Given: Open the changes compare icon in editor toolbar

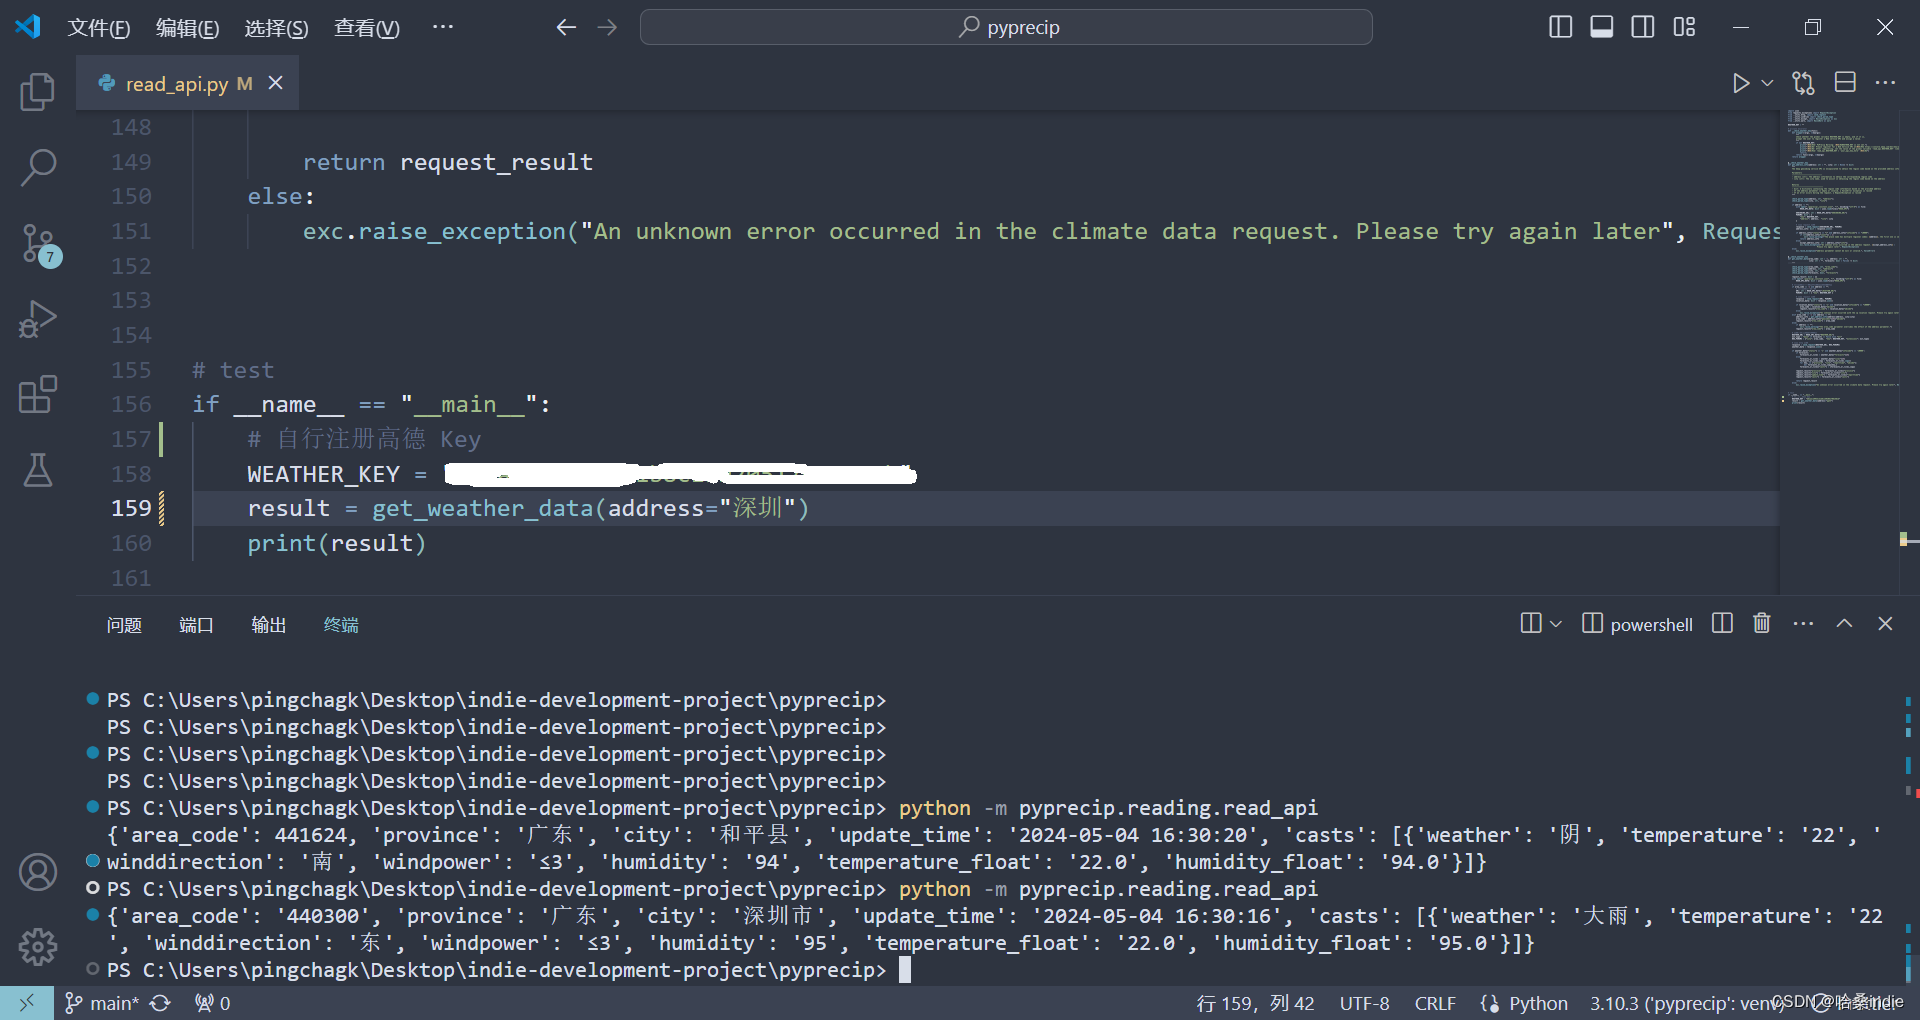Looking at the screenshot, I should pos(1803,83).
